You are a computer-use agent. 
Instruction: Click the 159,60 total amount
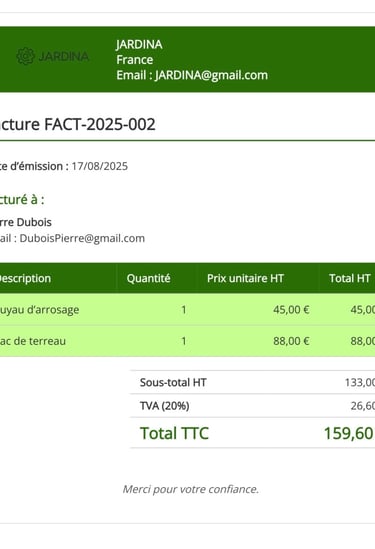[348, 433]
